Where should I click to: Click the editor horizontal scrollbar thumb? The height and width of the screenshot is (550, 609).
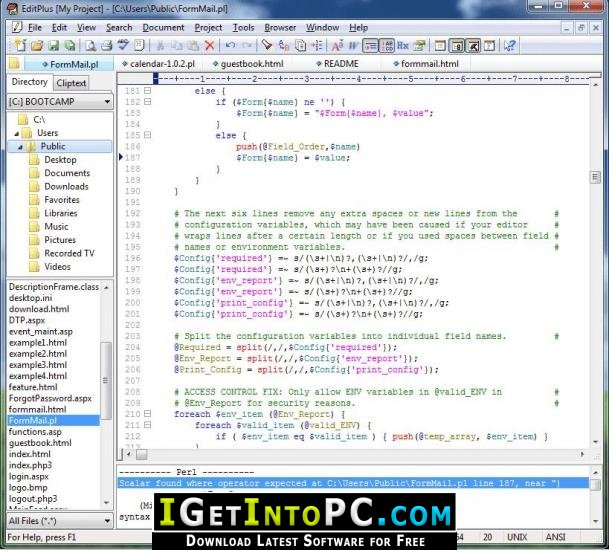(142, 454)
